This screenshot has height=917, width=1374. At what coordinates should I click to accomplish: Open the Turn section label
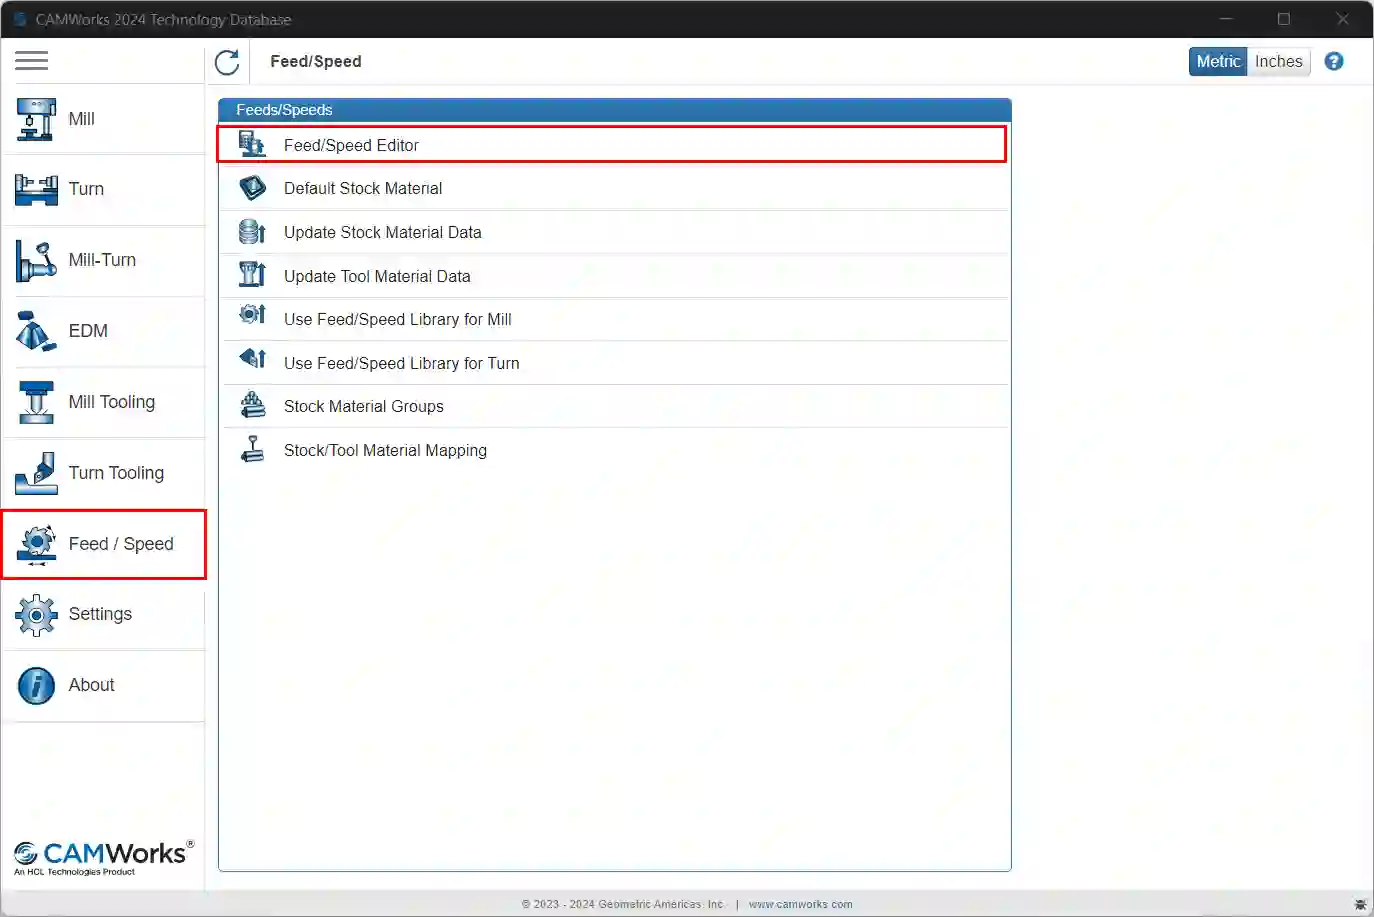pos(86,189)
